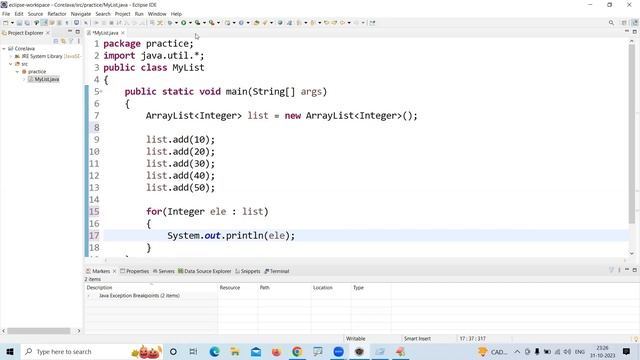640x360 pixels.
Task: Sort markers by Location column header
Action: 331,288
